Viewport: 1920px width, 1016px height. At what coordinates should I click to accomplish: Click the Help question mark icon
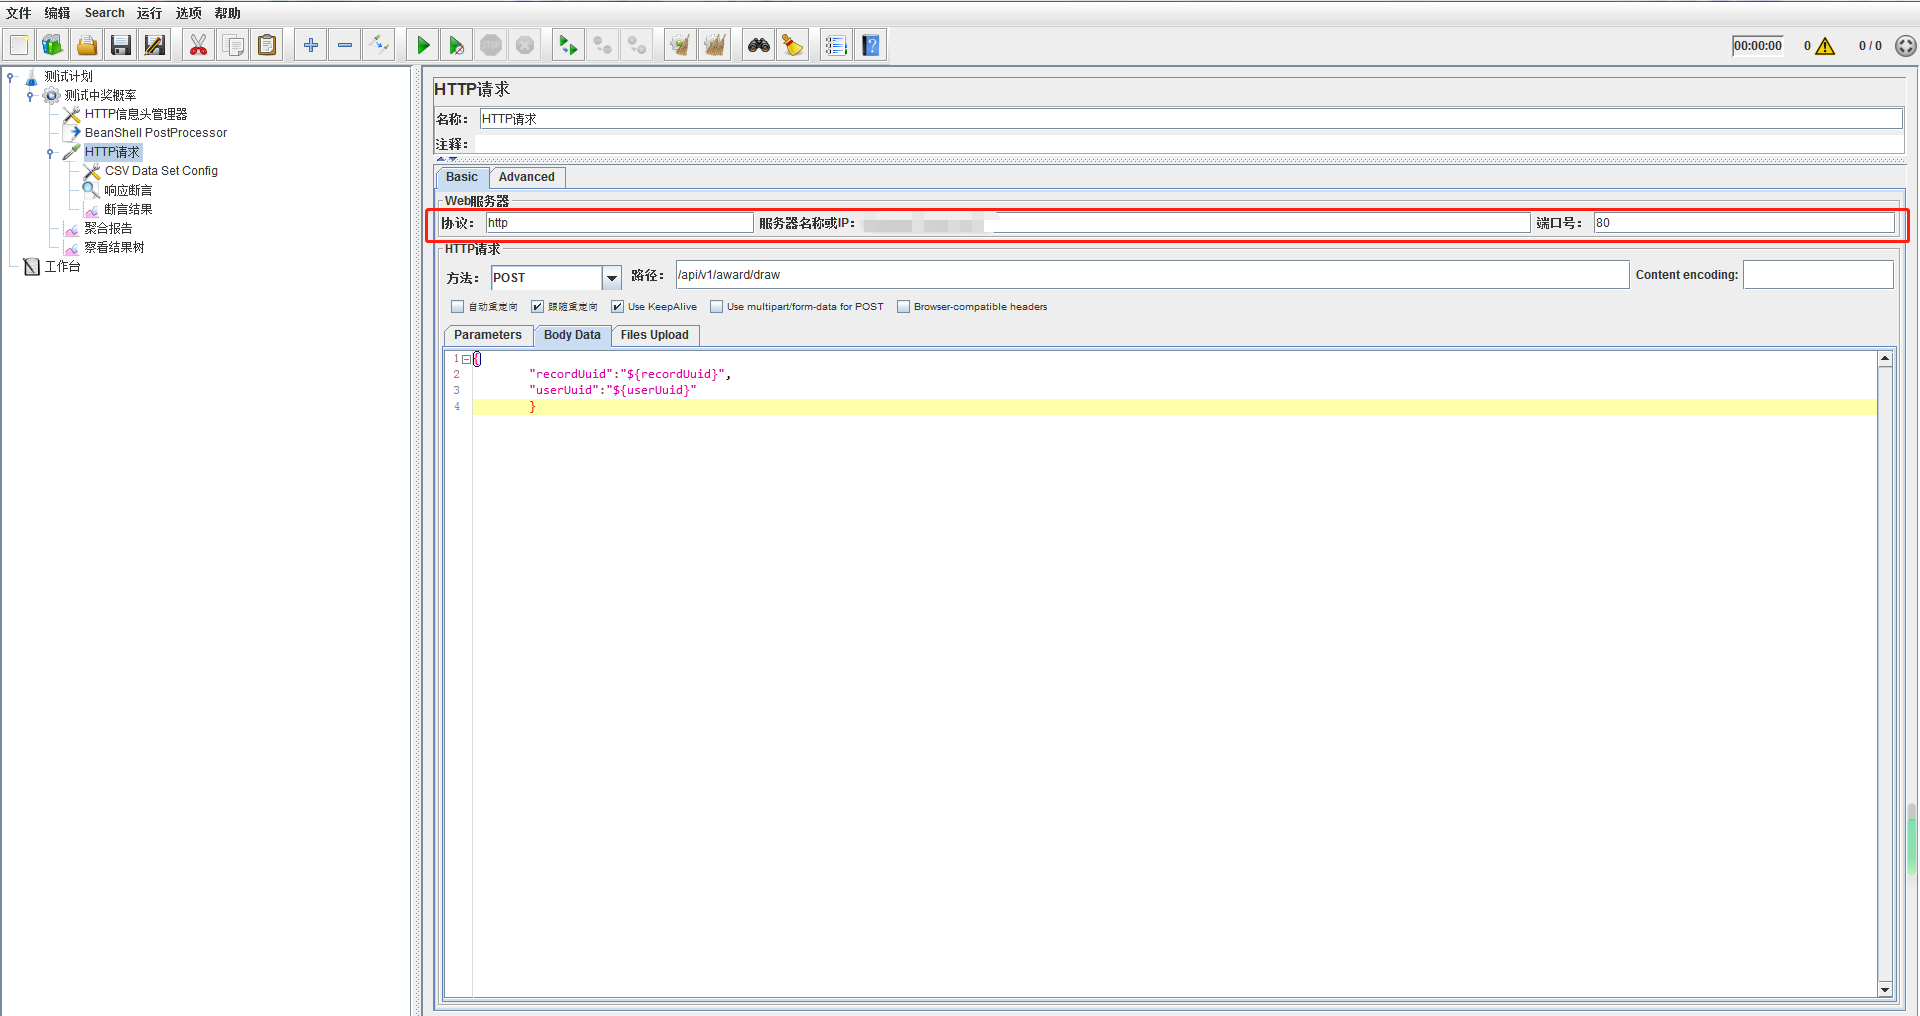871,46
